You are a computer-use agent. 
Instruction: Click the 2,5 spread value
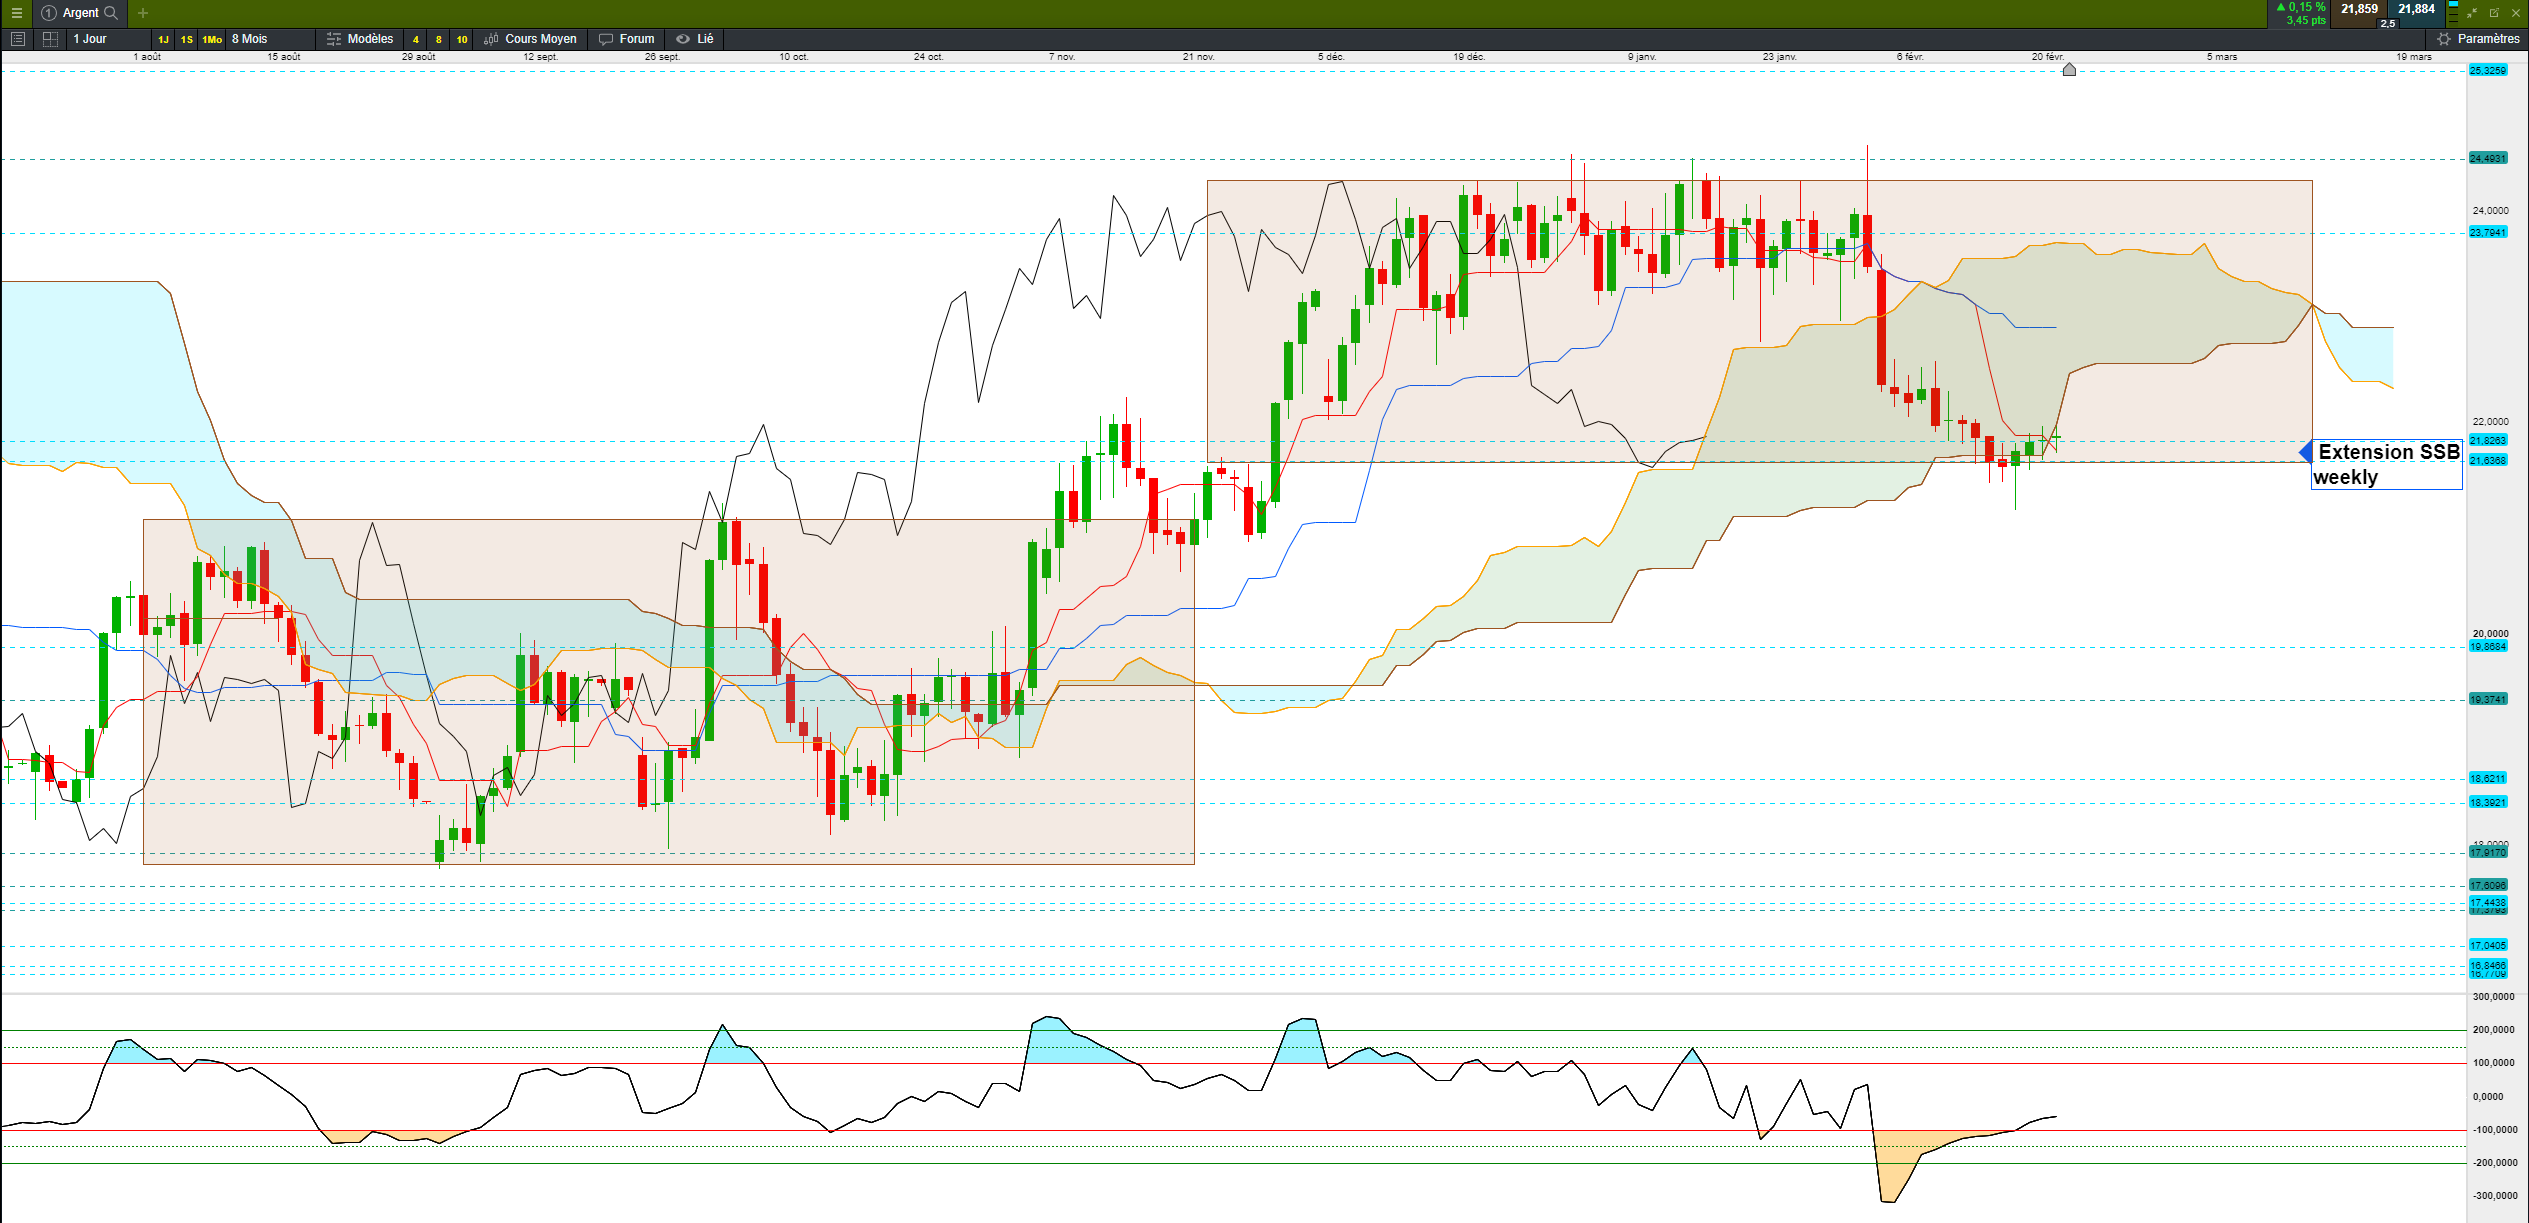pos(2388,23)
